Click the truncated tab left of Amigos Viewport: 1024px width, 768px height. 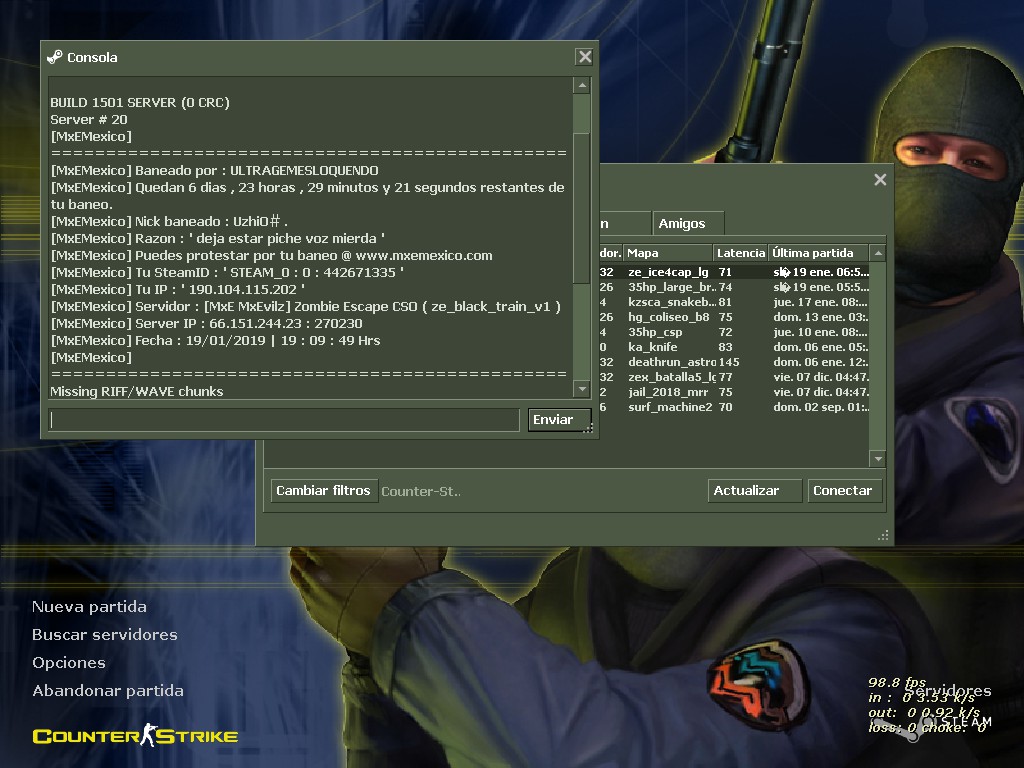[x=625, y=223]
